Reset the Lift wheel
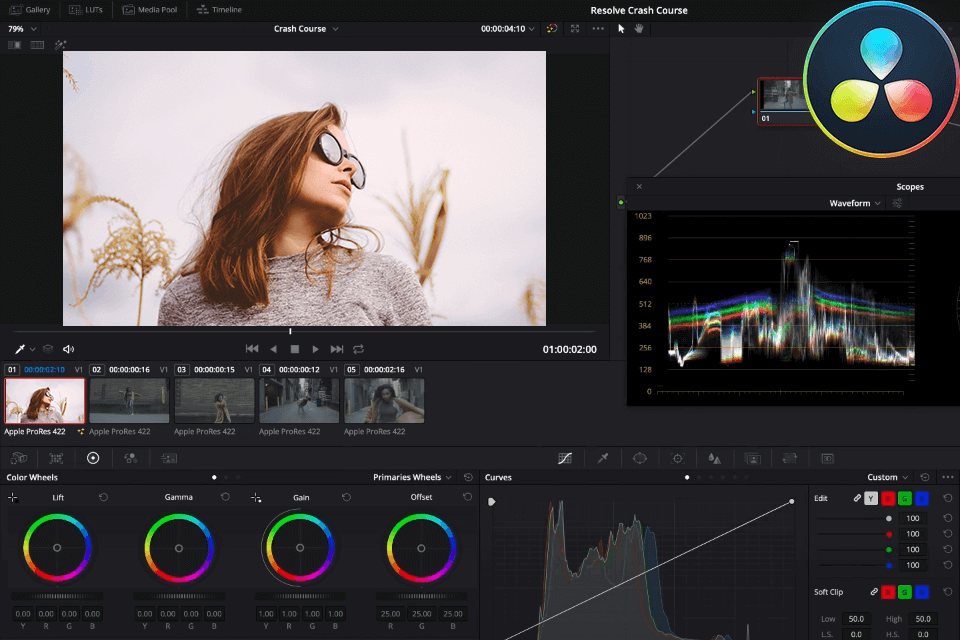The width and height of the screenshot is (960, 640). pyautogui.click(x=103, y=497)
